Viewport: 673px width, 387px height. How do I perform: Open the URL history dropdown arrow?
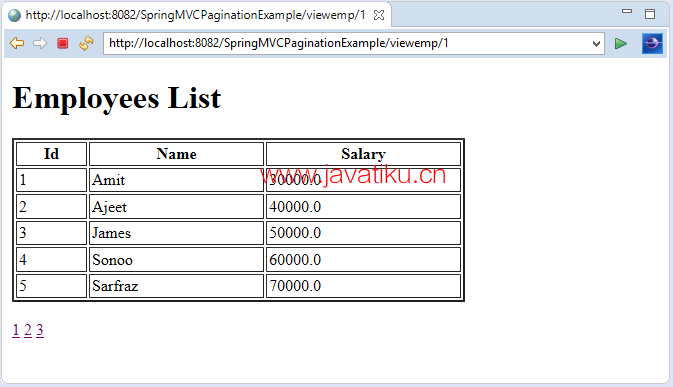tap(596, 43)
